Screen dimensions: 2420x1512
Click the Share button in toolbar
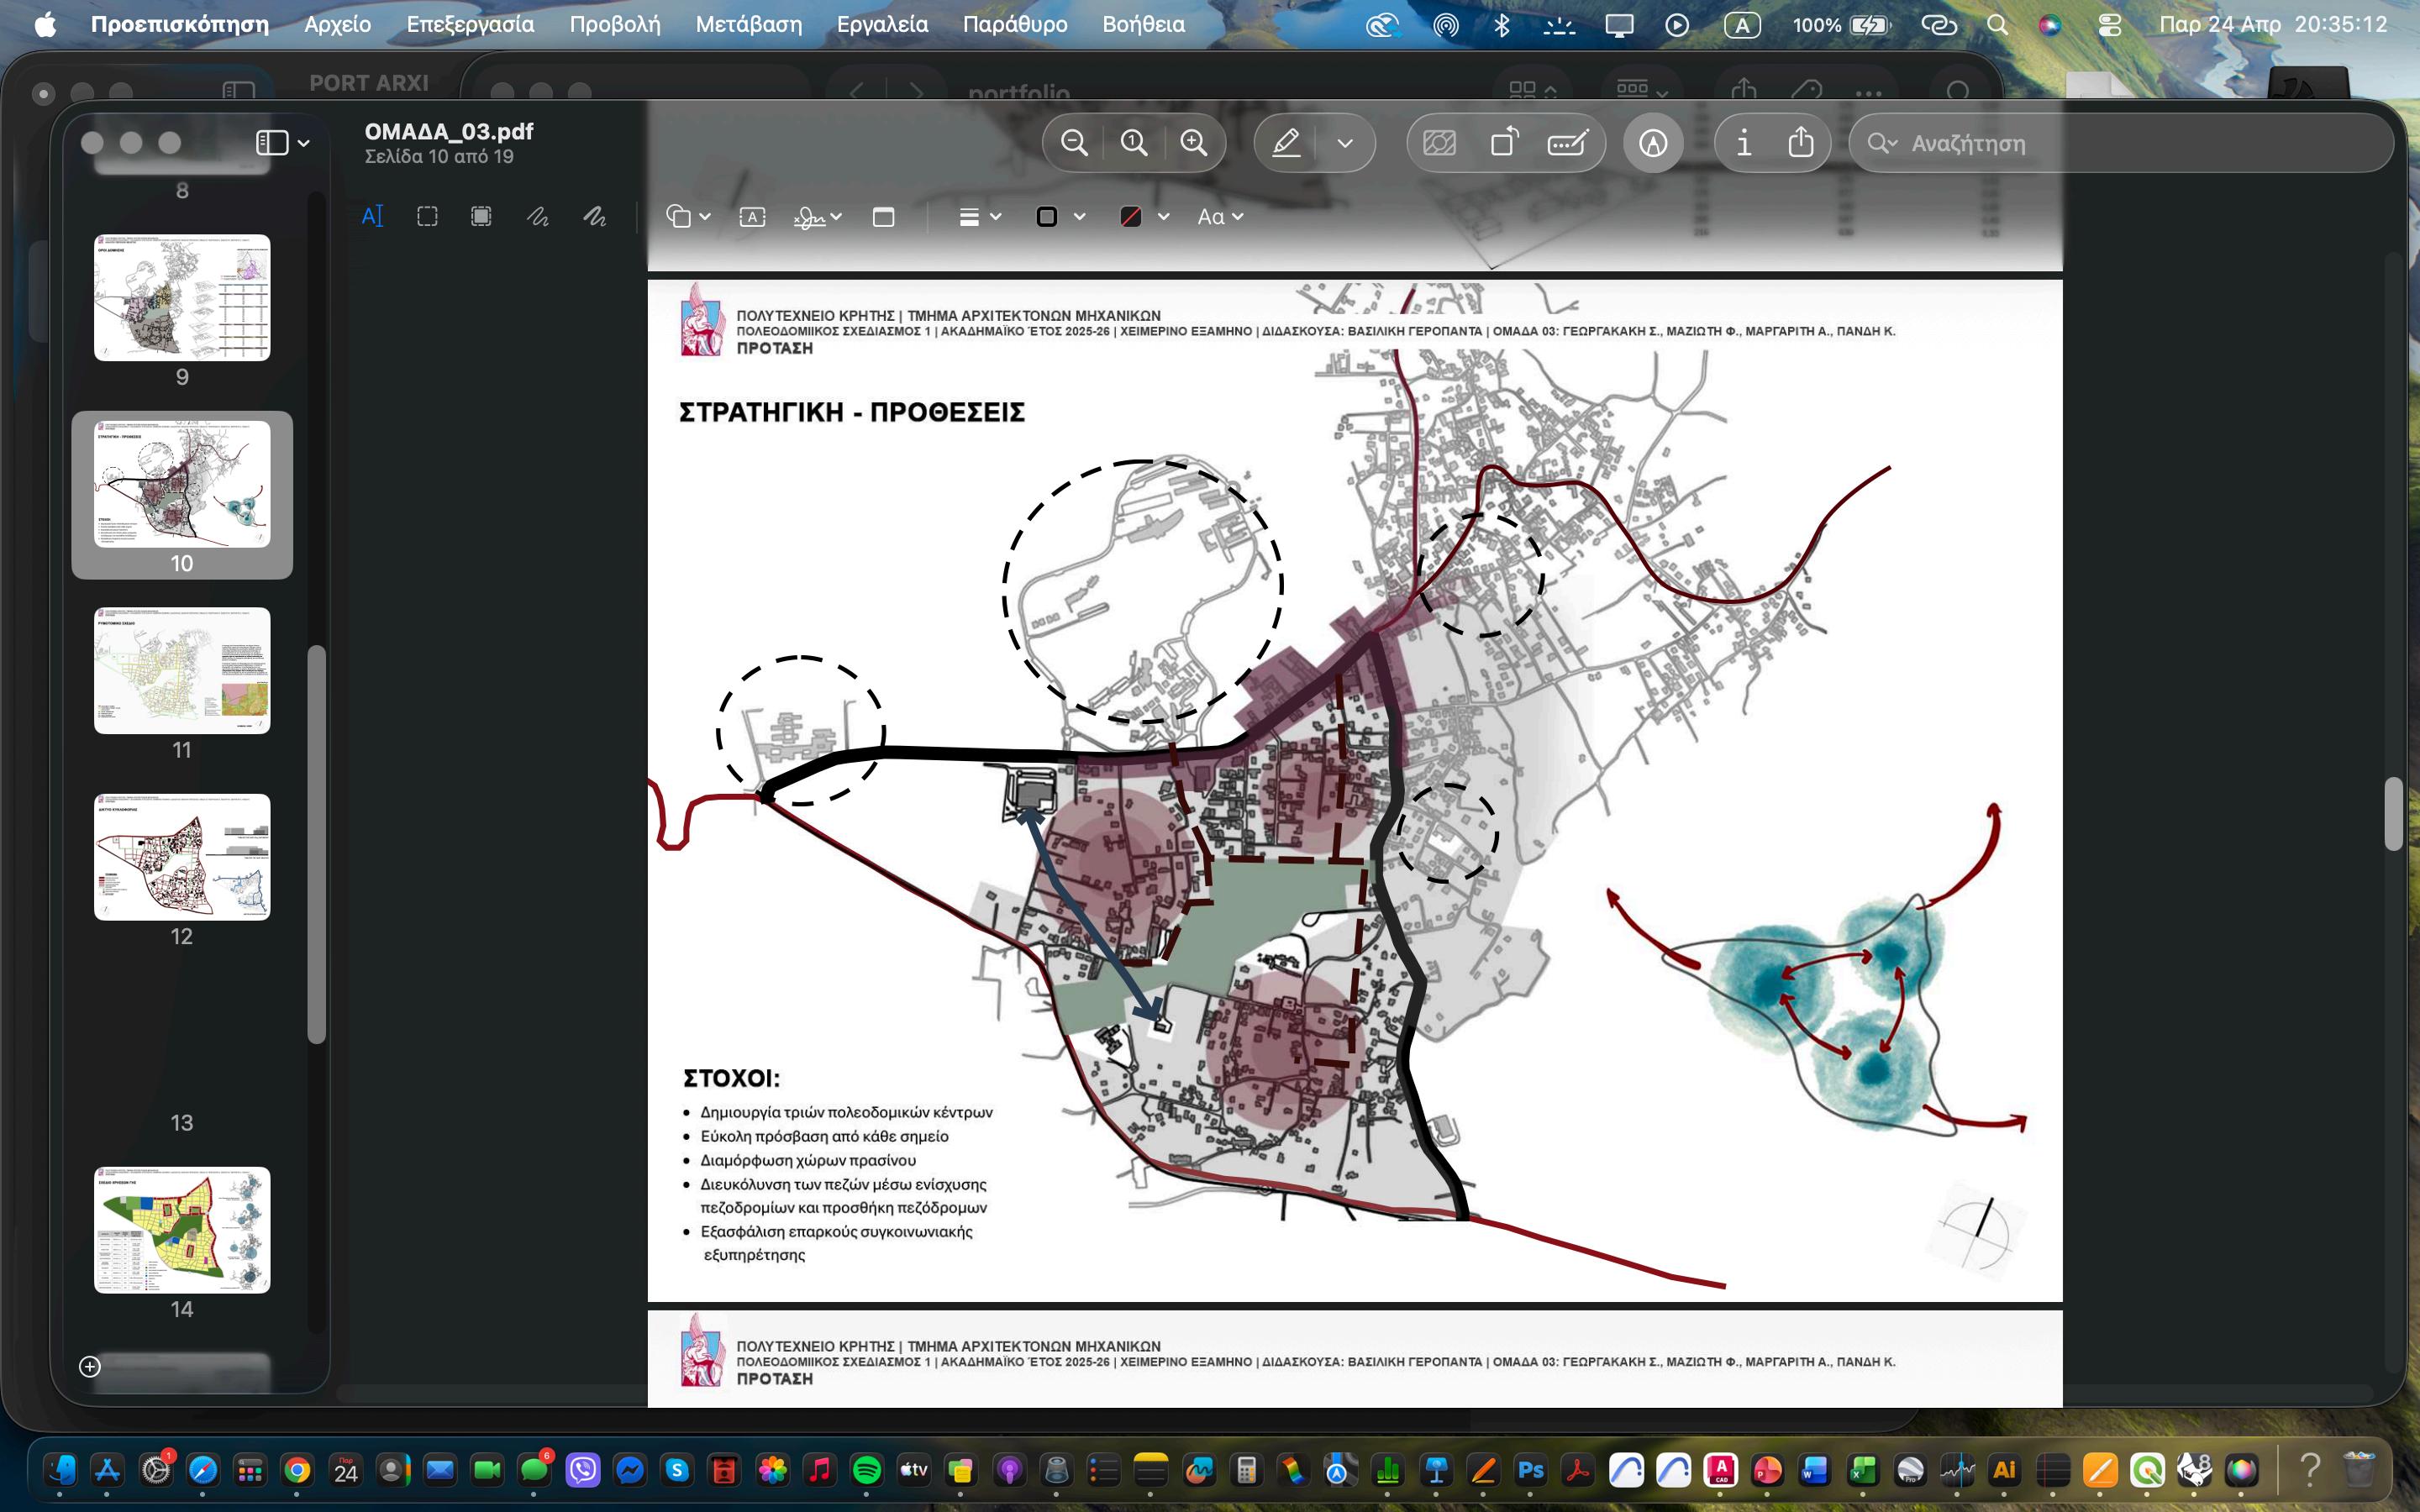[1800, 143]
